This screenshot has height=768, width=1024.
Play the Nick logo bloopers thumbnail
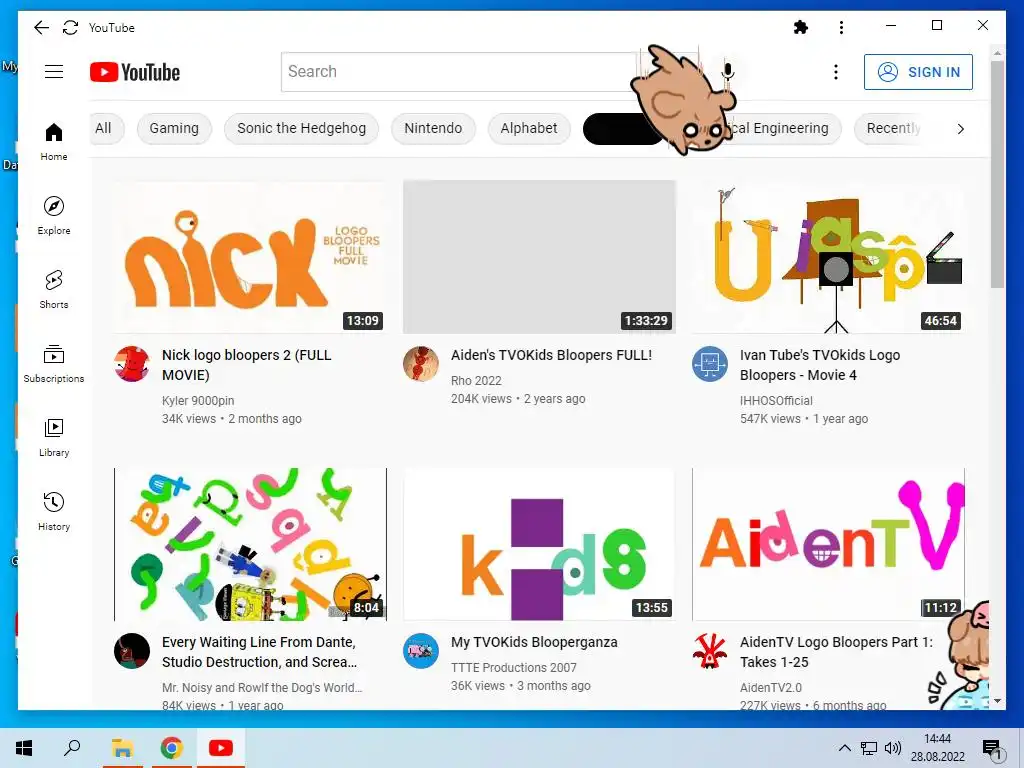(x=250, y=257)
